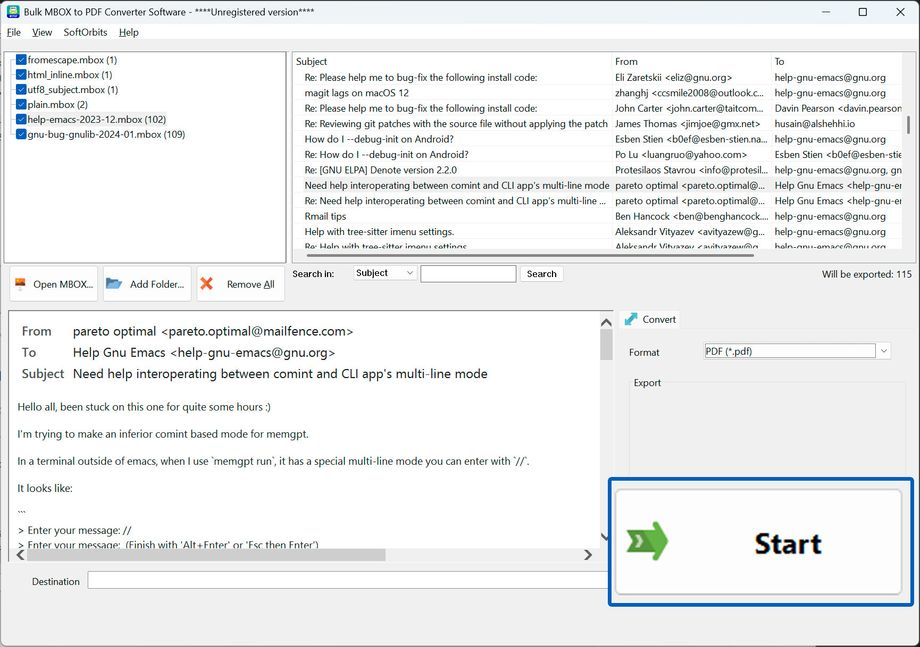
Task: Open the SoftOrbits menu
Action: (85, 32)
